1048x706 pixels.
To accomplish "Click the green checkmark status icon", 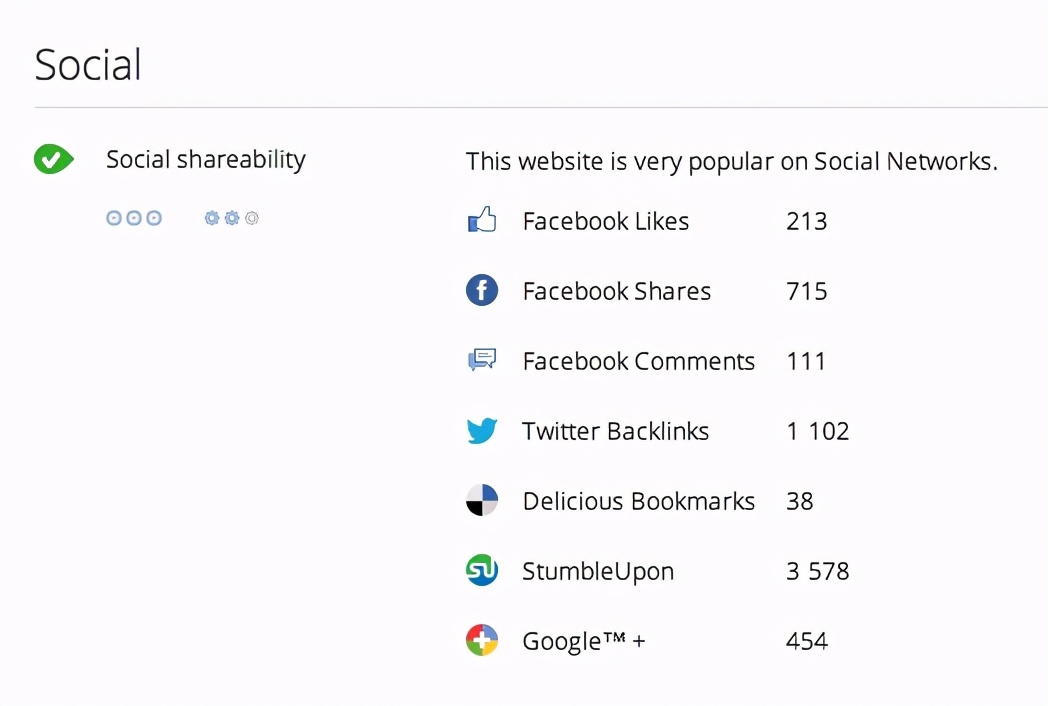I will pyautogui.click(x=53, y=159).
